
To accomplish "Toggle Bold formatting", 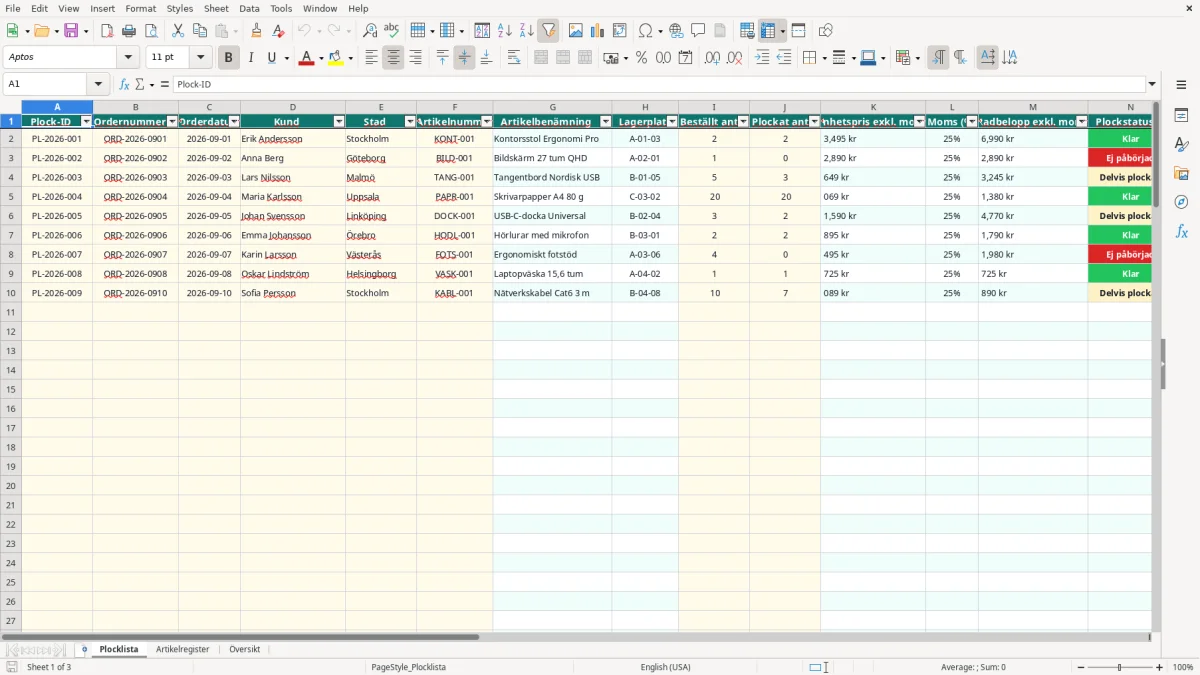I will click(x=228, y=58).
